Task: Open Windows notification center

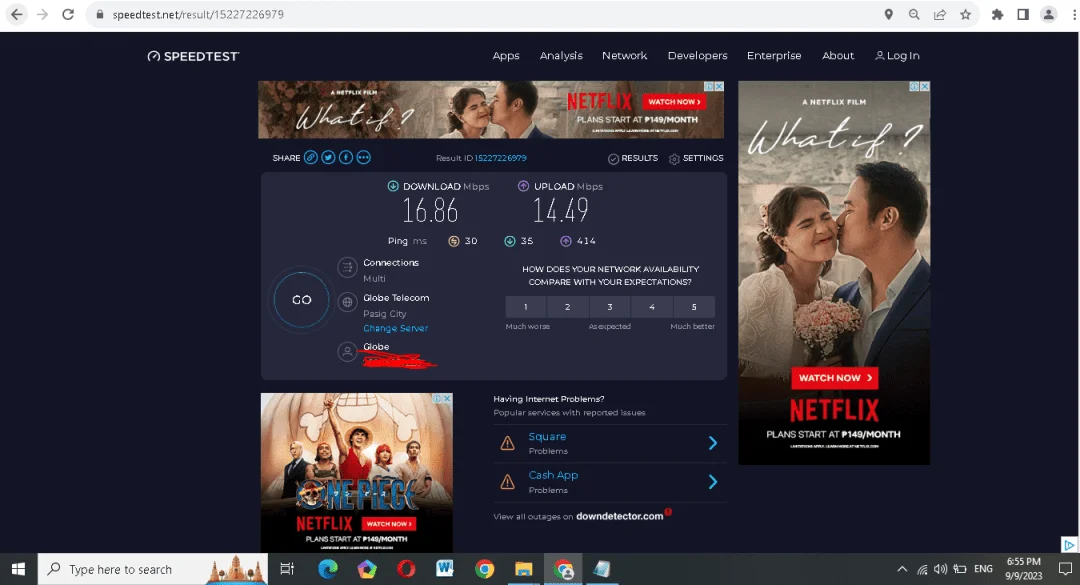Action: (x=1066, y=569)
